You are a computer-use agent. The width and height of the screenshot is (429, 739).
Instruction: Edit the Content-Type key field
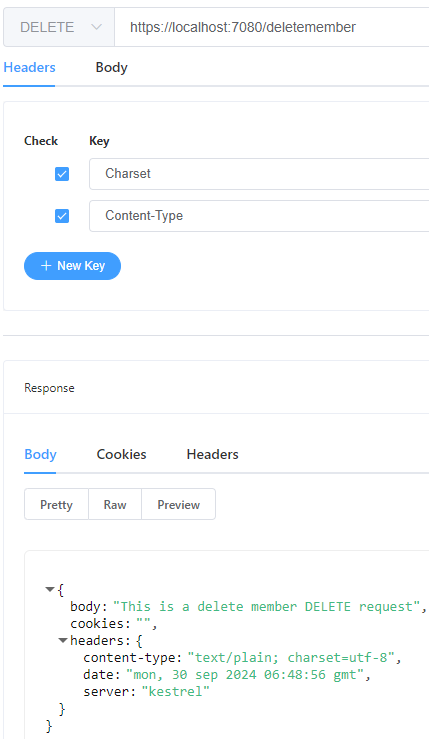click(259, 216)
